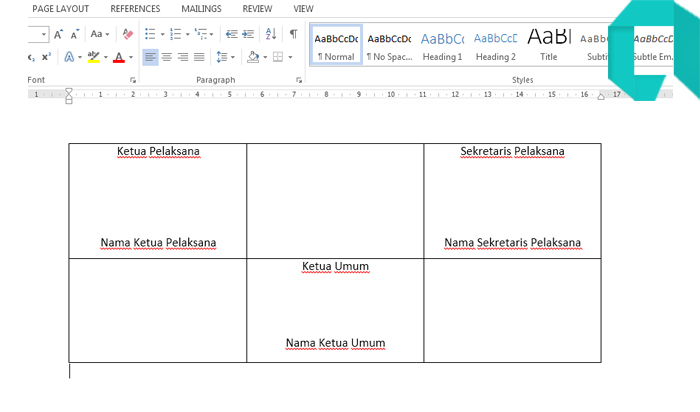Click 'Nama Sekretaris Pelaksana' text
The image size is (700, 412).
coord(512,243)
